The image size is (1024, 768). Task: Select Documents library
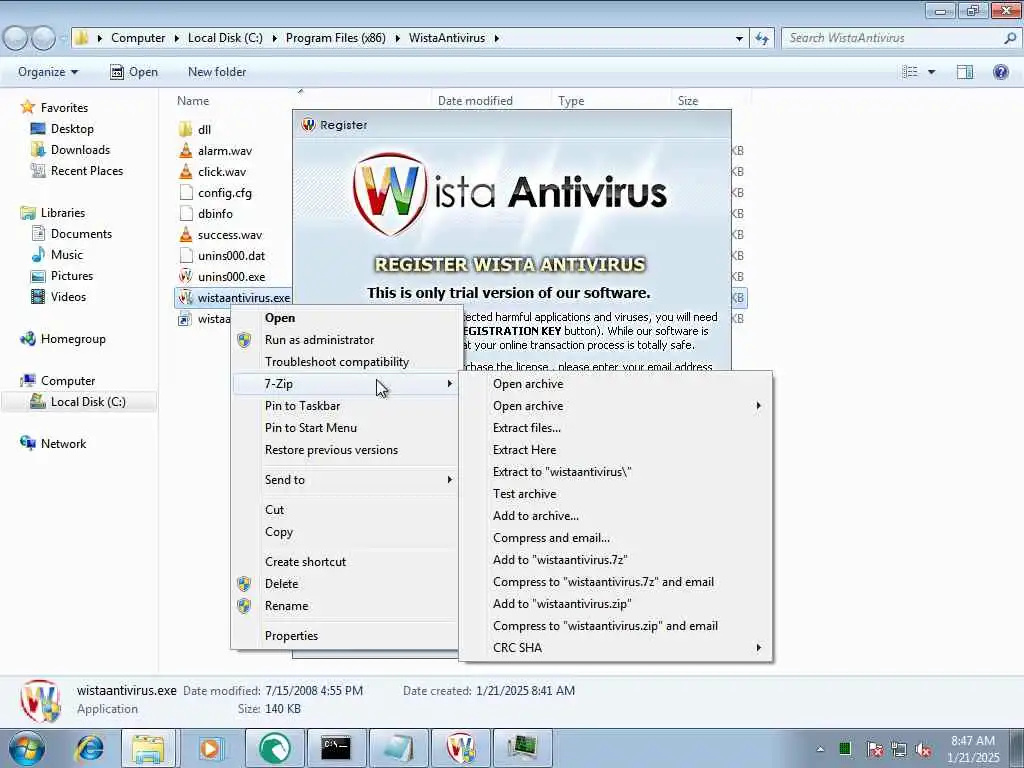pos(81,234)
